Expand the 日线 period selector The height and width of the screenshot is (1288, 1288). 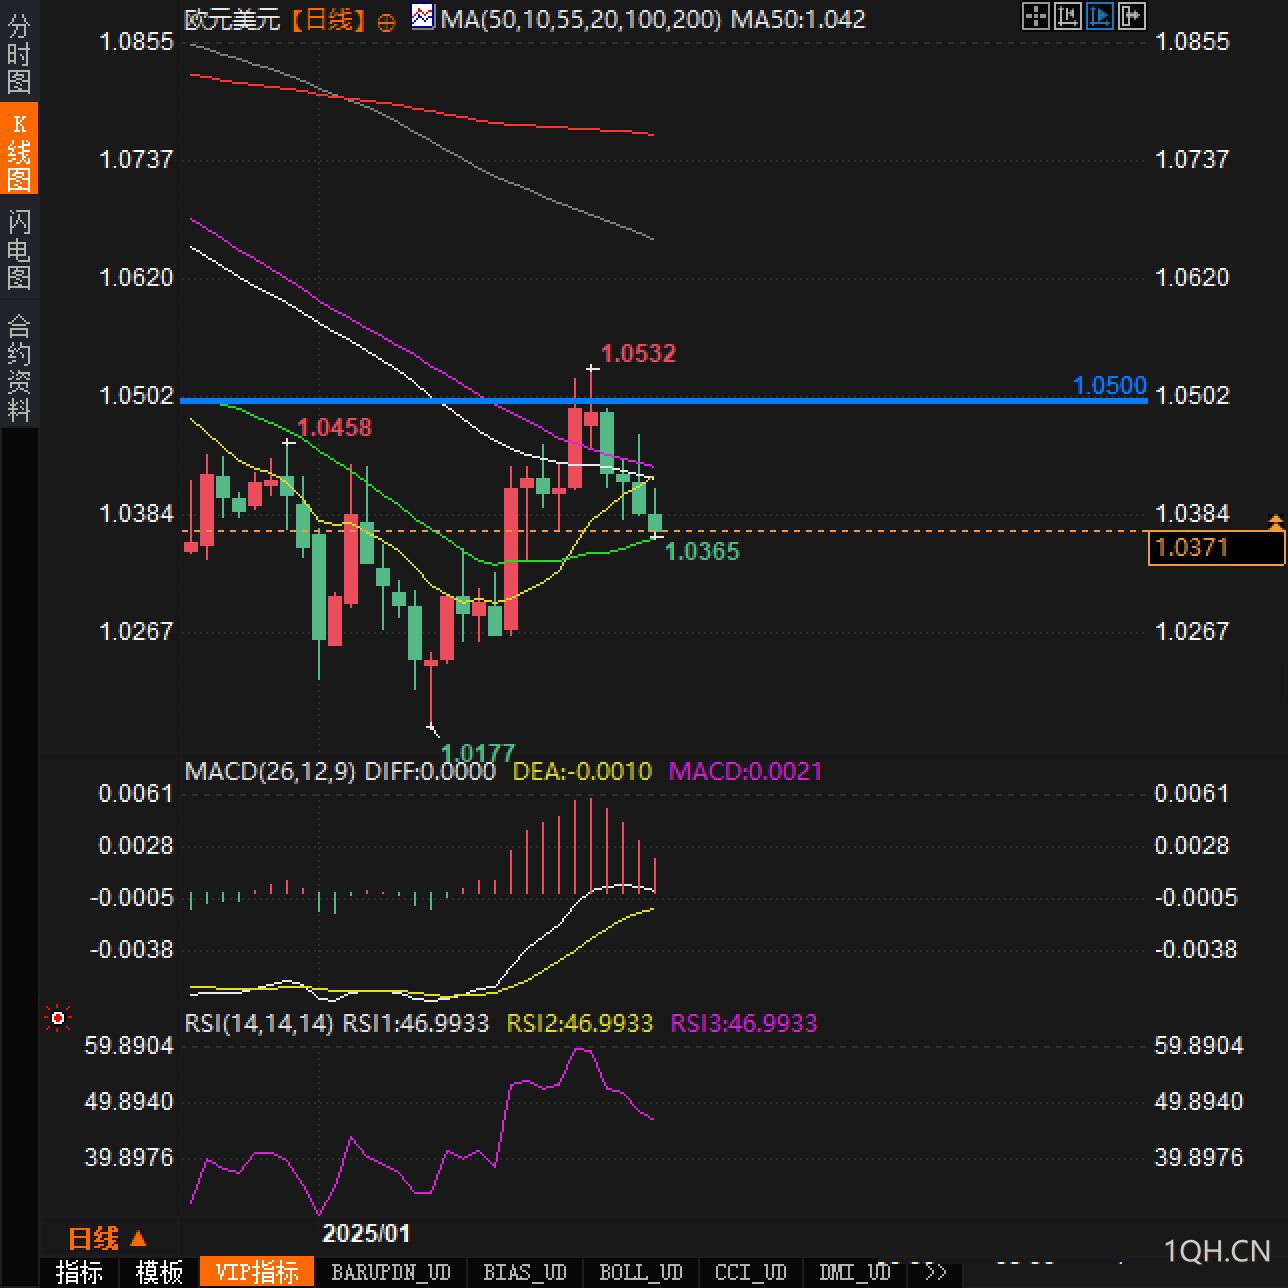pyautogui.click(x=107, y=1239)
